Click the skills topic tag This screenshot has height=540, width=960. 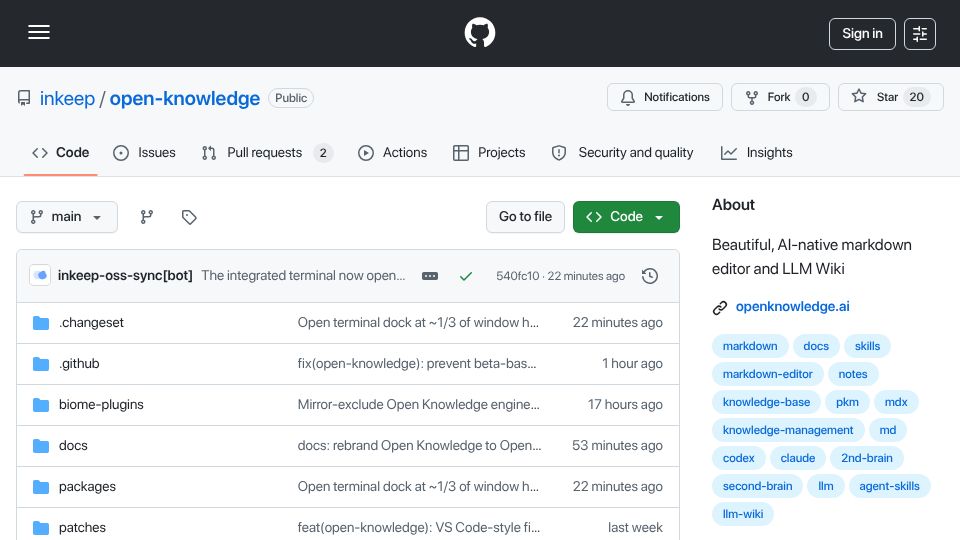[867, 346]
